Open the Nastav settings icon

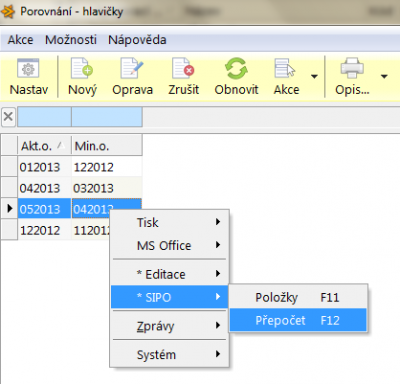(28, 69)
